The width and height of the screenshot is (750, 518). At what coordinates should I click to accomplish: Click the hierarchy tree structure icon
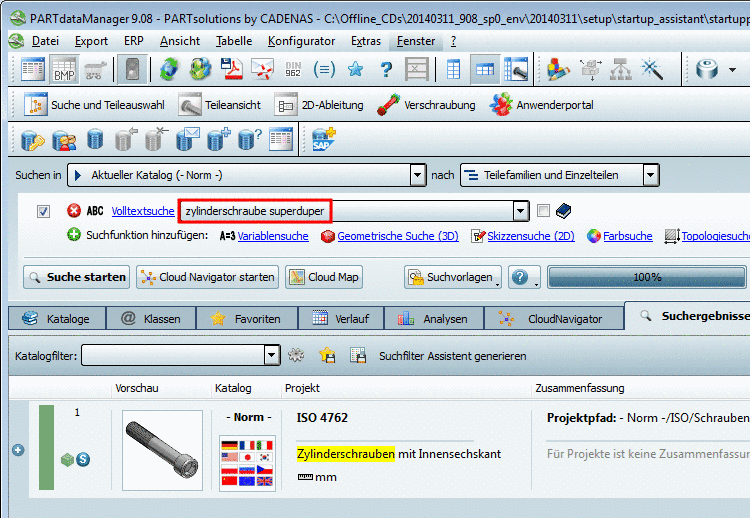coord(621,69)
